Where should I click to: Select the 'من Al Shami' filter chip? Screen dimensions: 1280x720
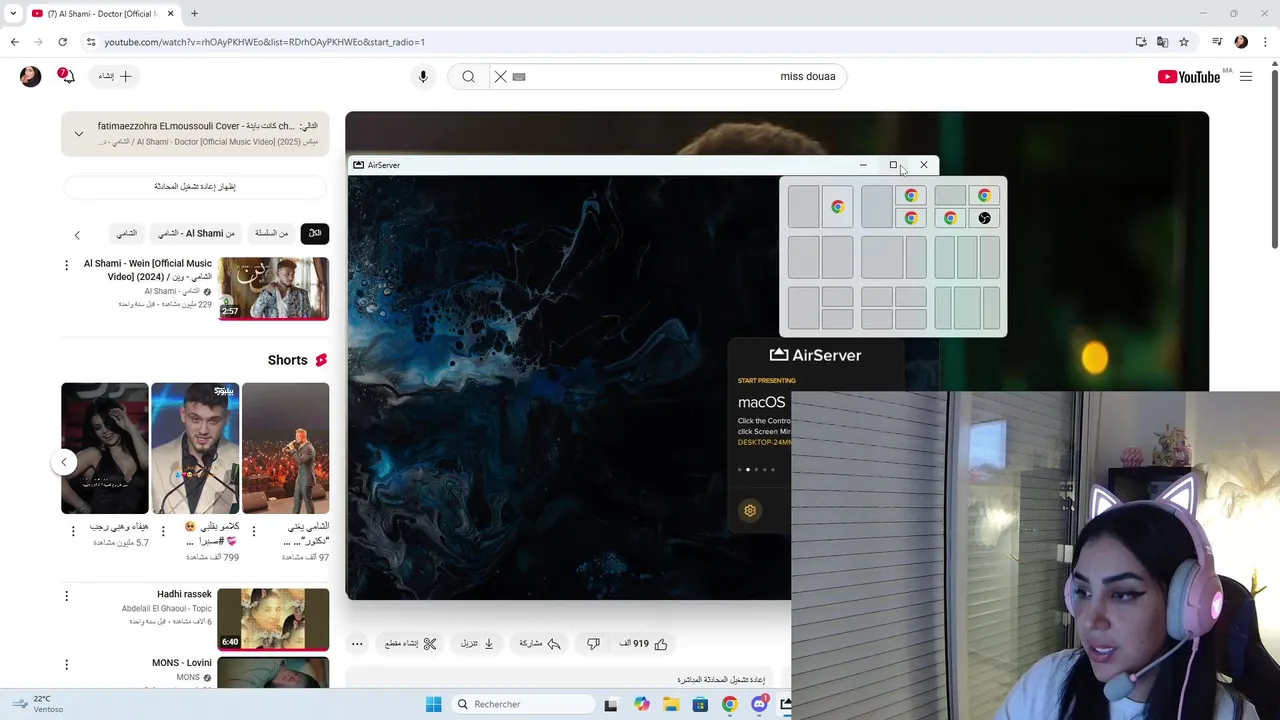click(196, 233)
